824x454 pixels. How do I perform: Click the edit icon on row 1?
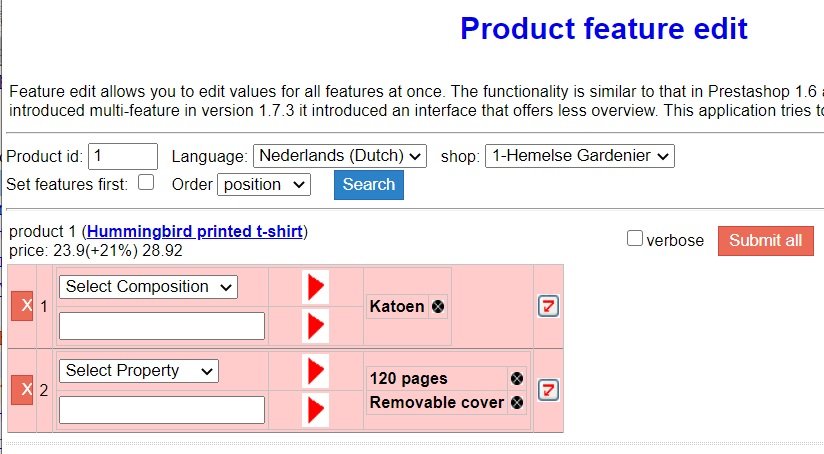point(547,306)
